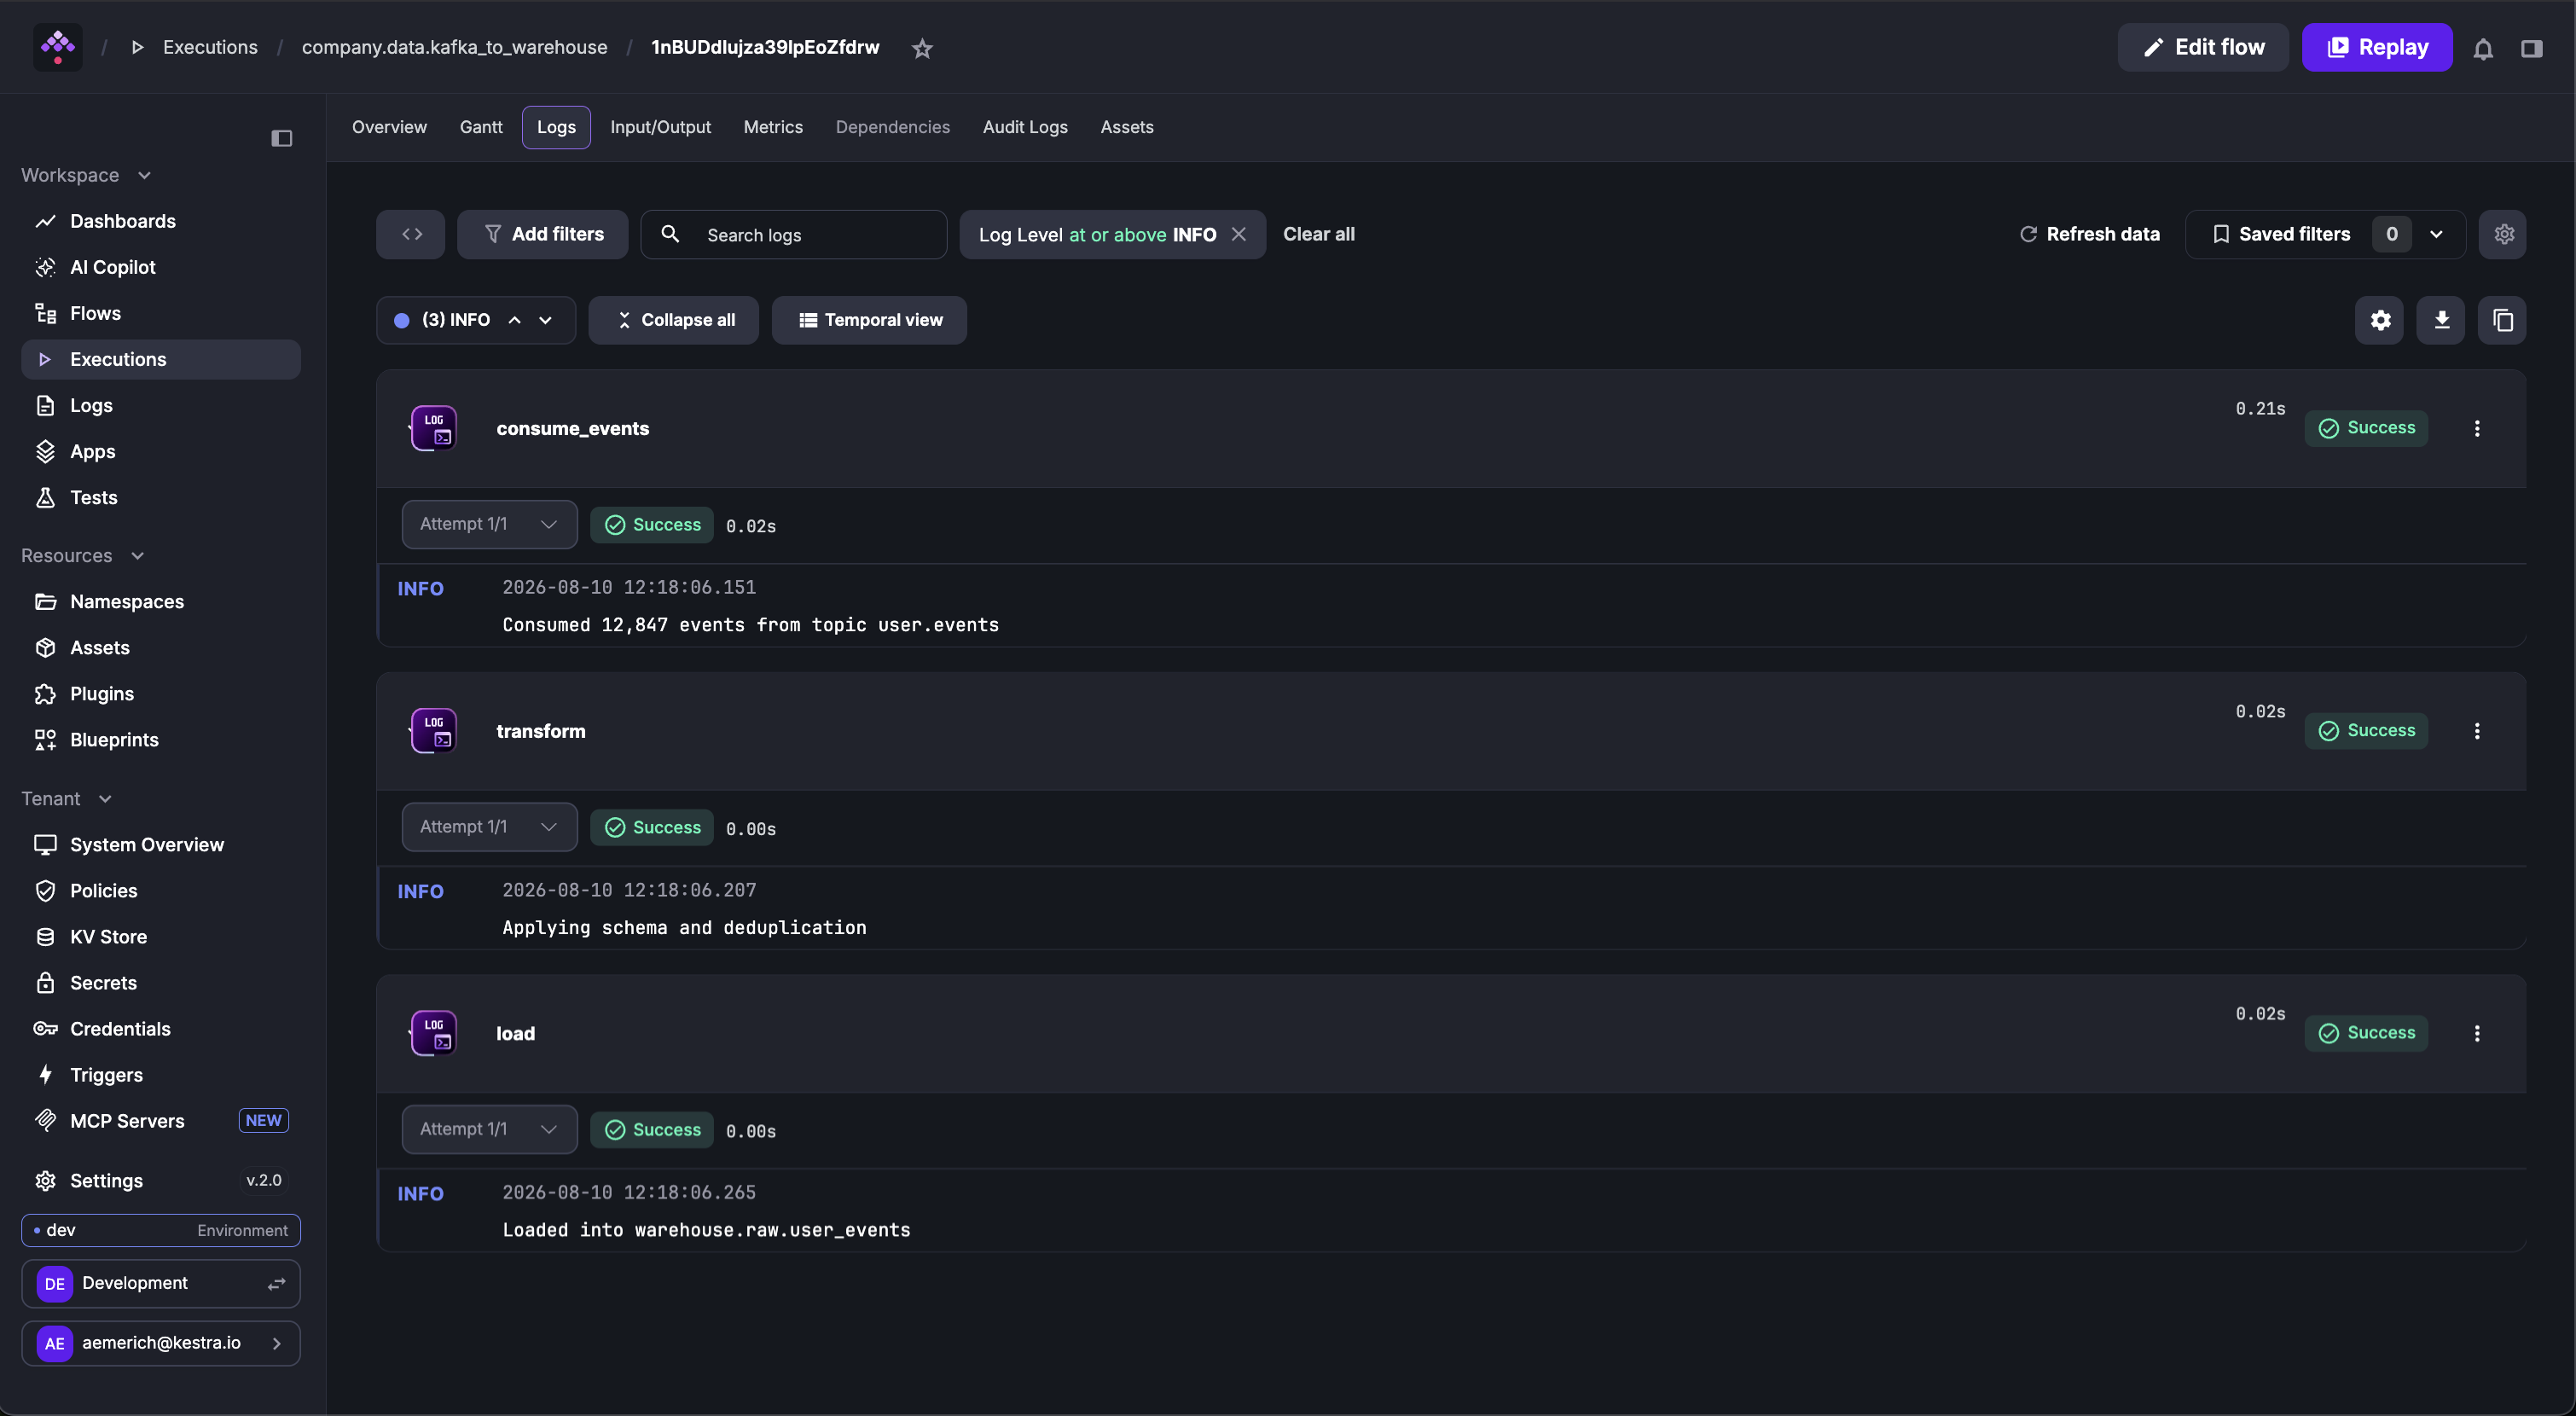Viewport: 2576px width, 1416px height.
Task: Open the notifications bell
Action: pyautogui.click(x=2483, y=48)
